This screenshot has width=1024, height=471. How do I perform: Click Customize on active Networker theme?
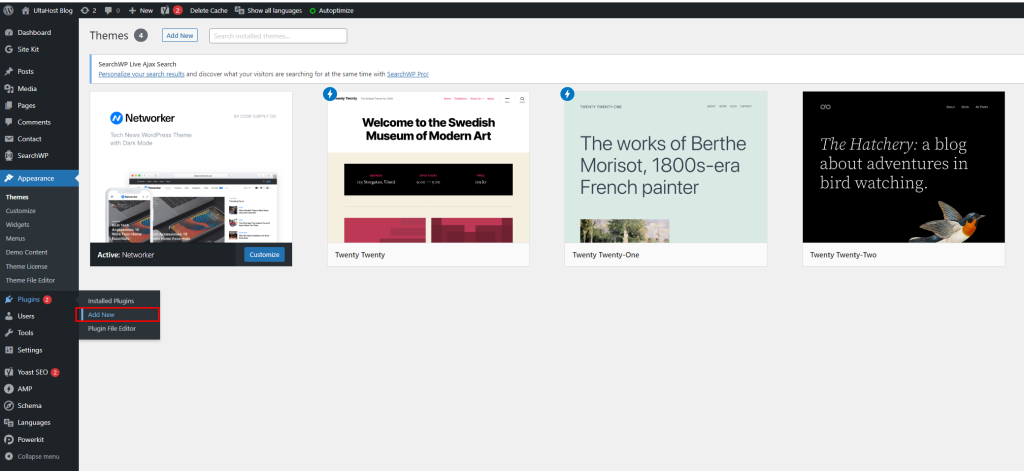[x=264, y=255]
